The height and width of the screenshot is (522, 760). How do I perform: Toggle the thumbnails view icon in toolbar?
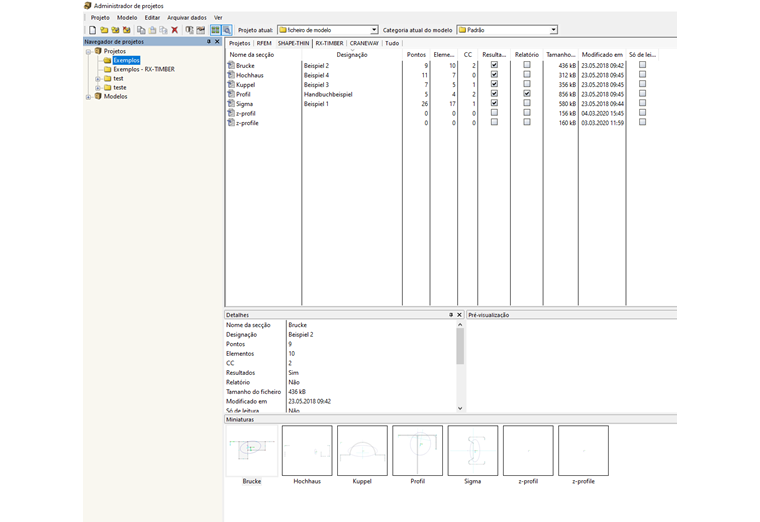click(215, 30)
